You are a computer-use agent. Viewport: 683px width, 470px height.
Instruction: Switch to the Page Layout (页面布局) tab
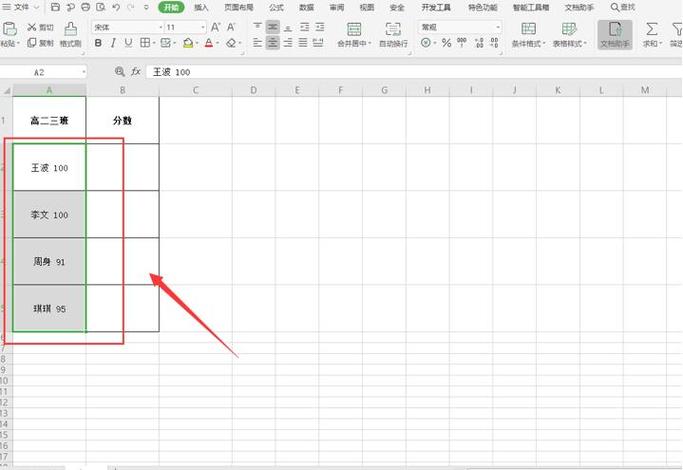click(x=239, y=7)
